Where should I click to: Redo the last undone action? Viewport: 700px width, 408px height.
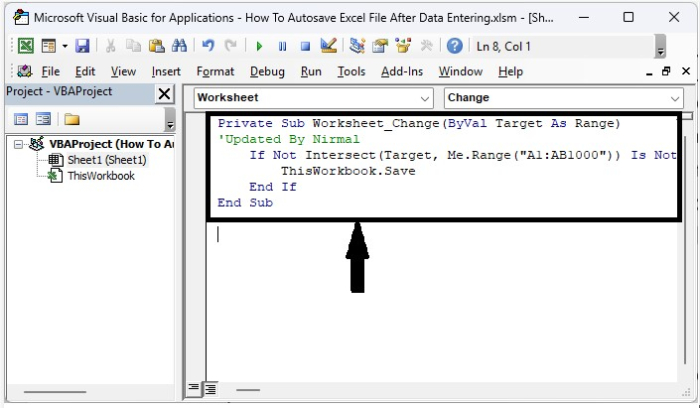(x=231, y=46)
